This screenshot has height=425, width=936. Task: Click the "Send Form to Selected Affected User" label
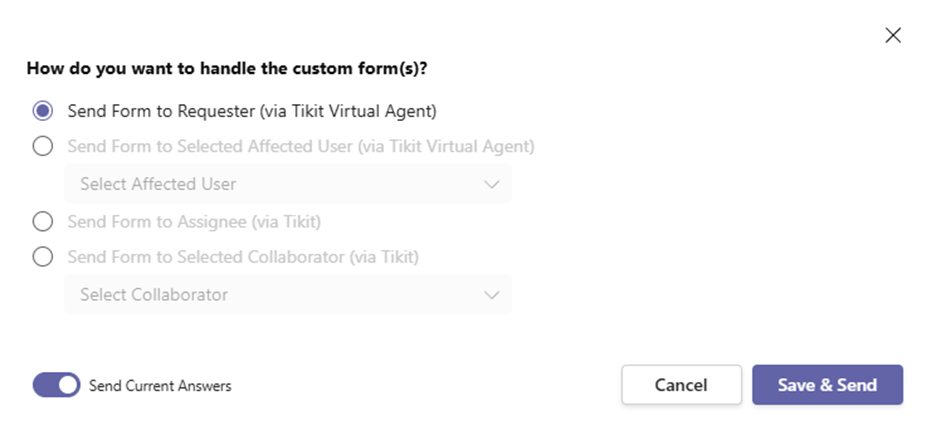click(x=301, y=146)
